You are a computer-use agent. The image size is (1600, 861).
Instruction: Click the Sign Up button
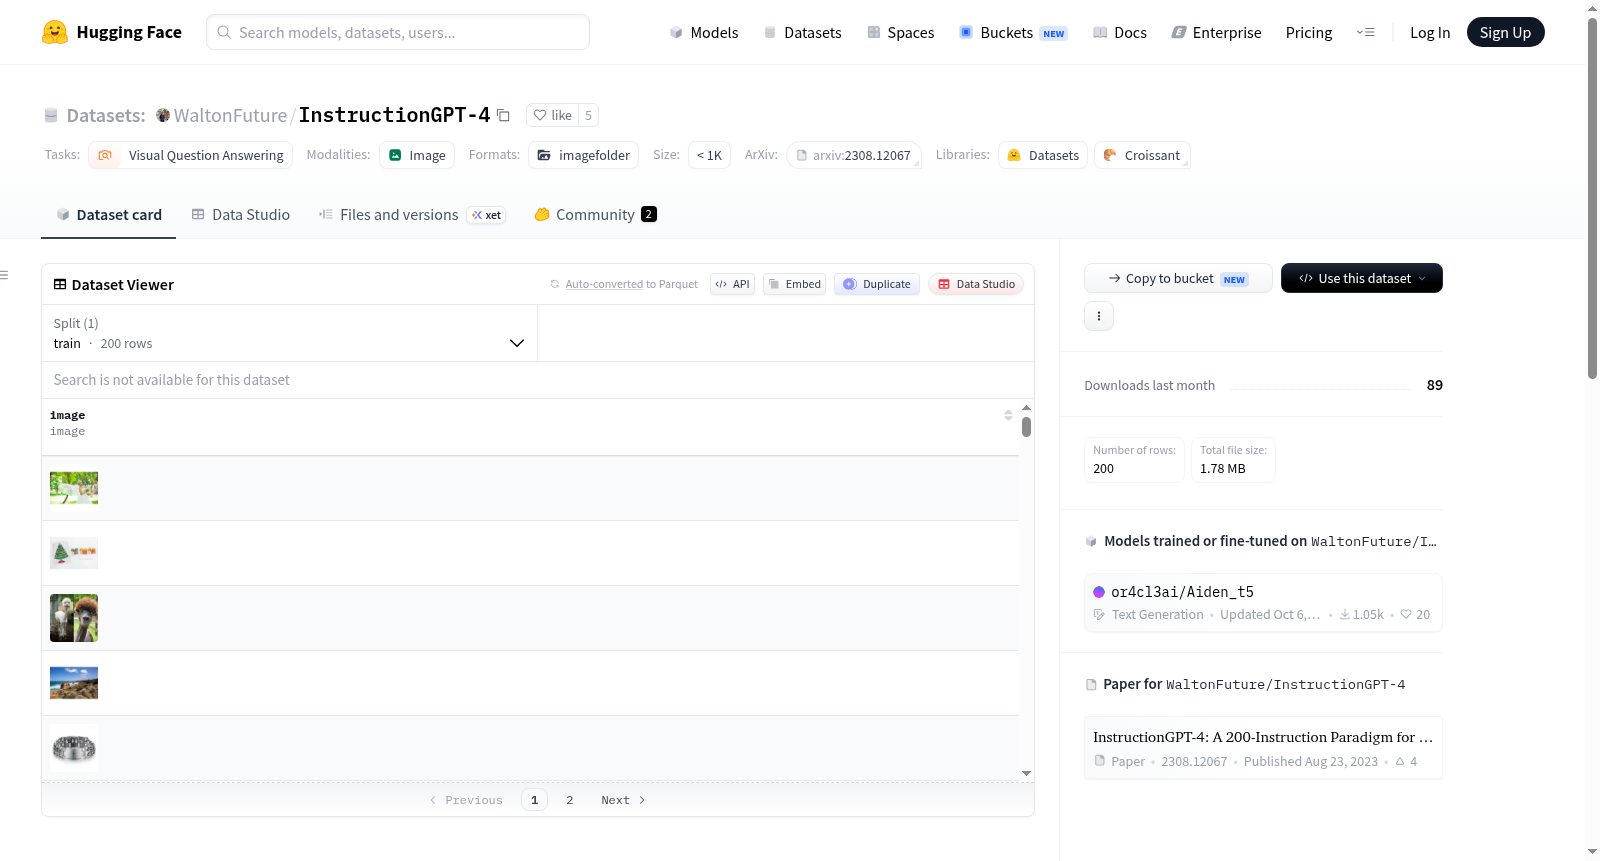click(1505, 32)
